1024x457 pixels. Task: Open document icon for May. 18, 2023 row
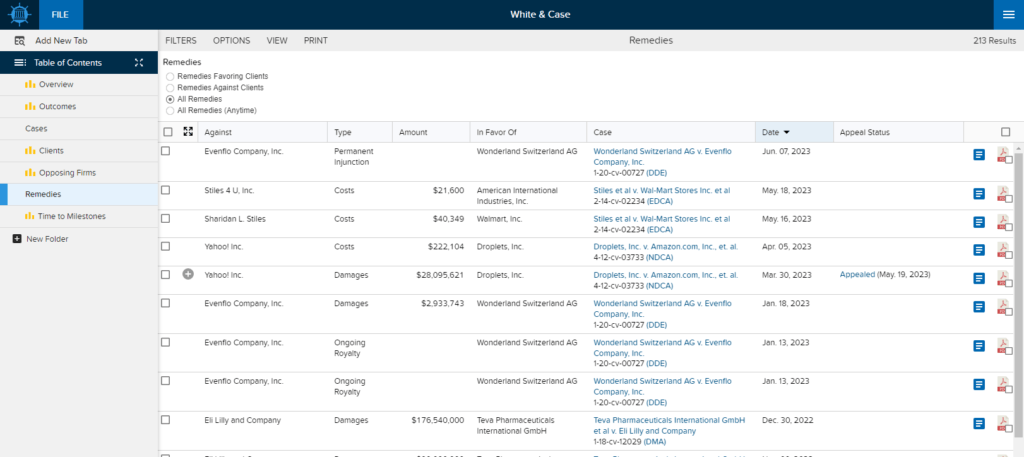(979, 194)
